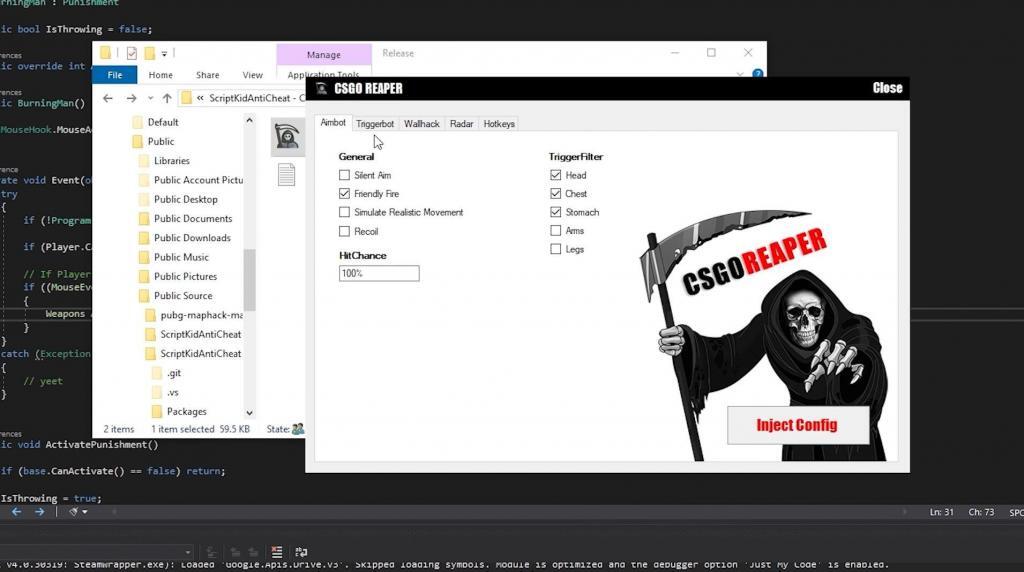1024x572 pixels.
Task: Tick the Legs checkbox in TriggerFilter
Action: (556, 250)
